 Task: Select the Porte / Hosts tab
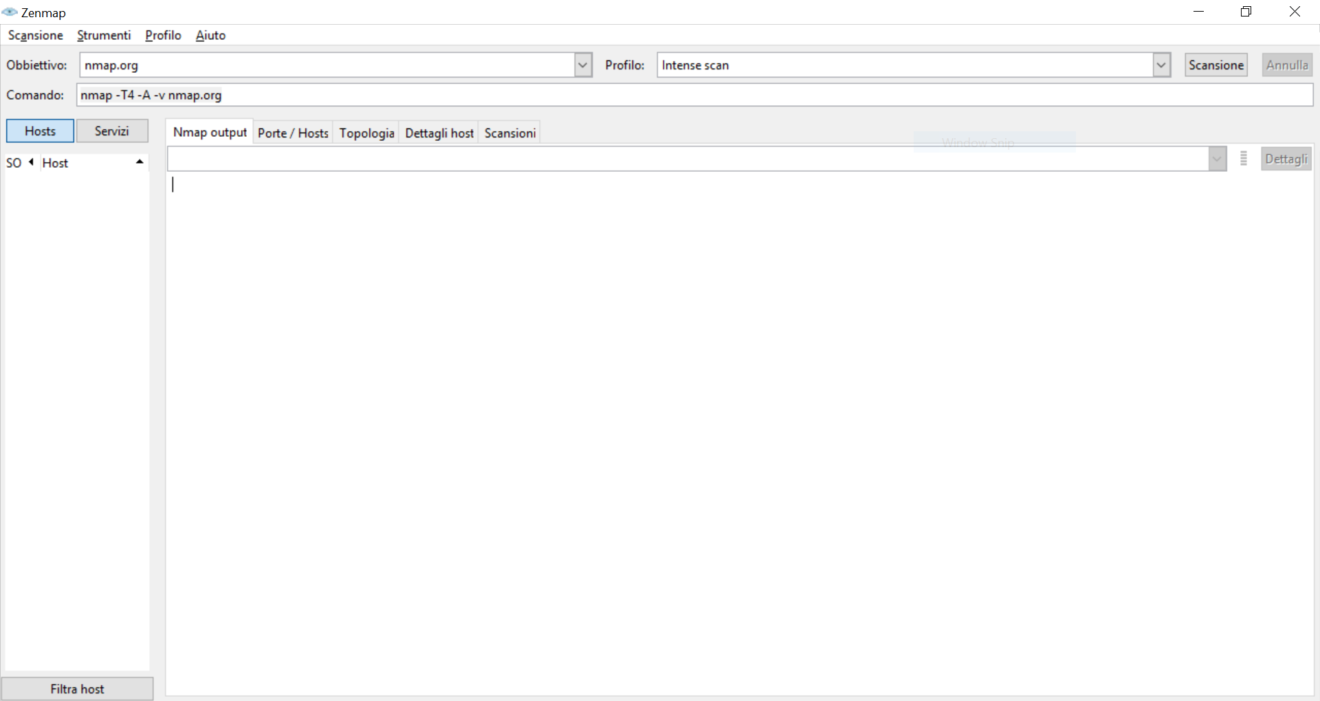(293, 131)
